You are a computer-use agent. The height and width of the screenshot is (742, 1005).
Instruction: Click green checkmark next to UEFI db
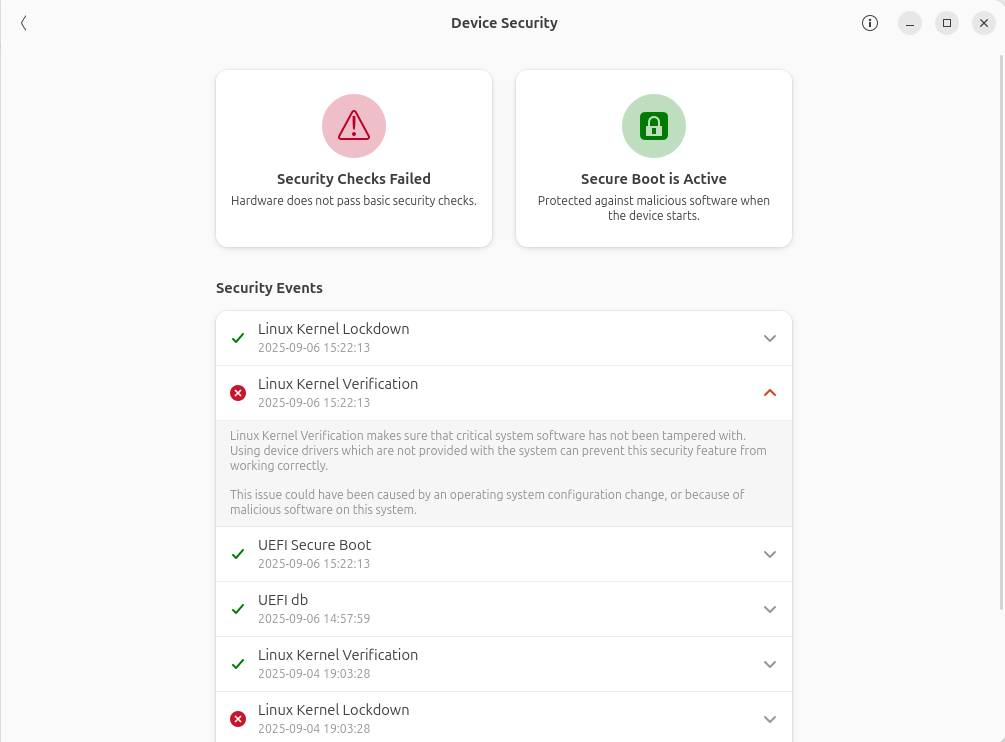238,609
